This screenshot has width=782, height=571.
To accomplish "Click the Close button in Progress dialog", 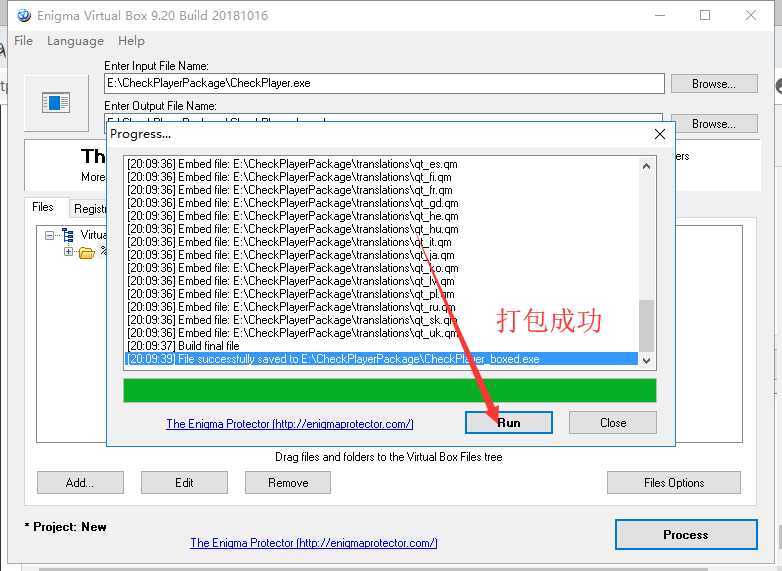I will click(613, 423).
